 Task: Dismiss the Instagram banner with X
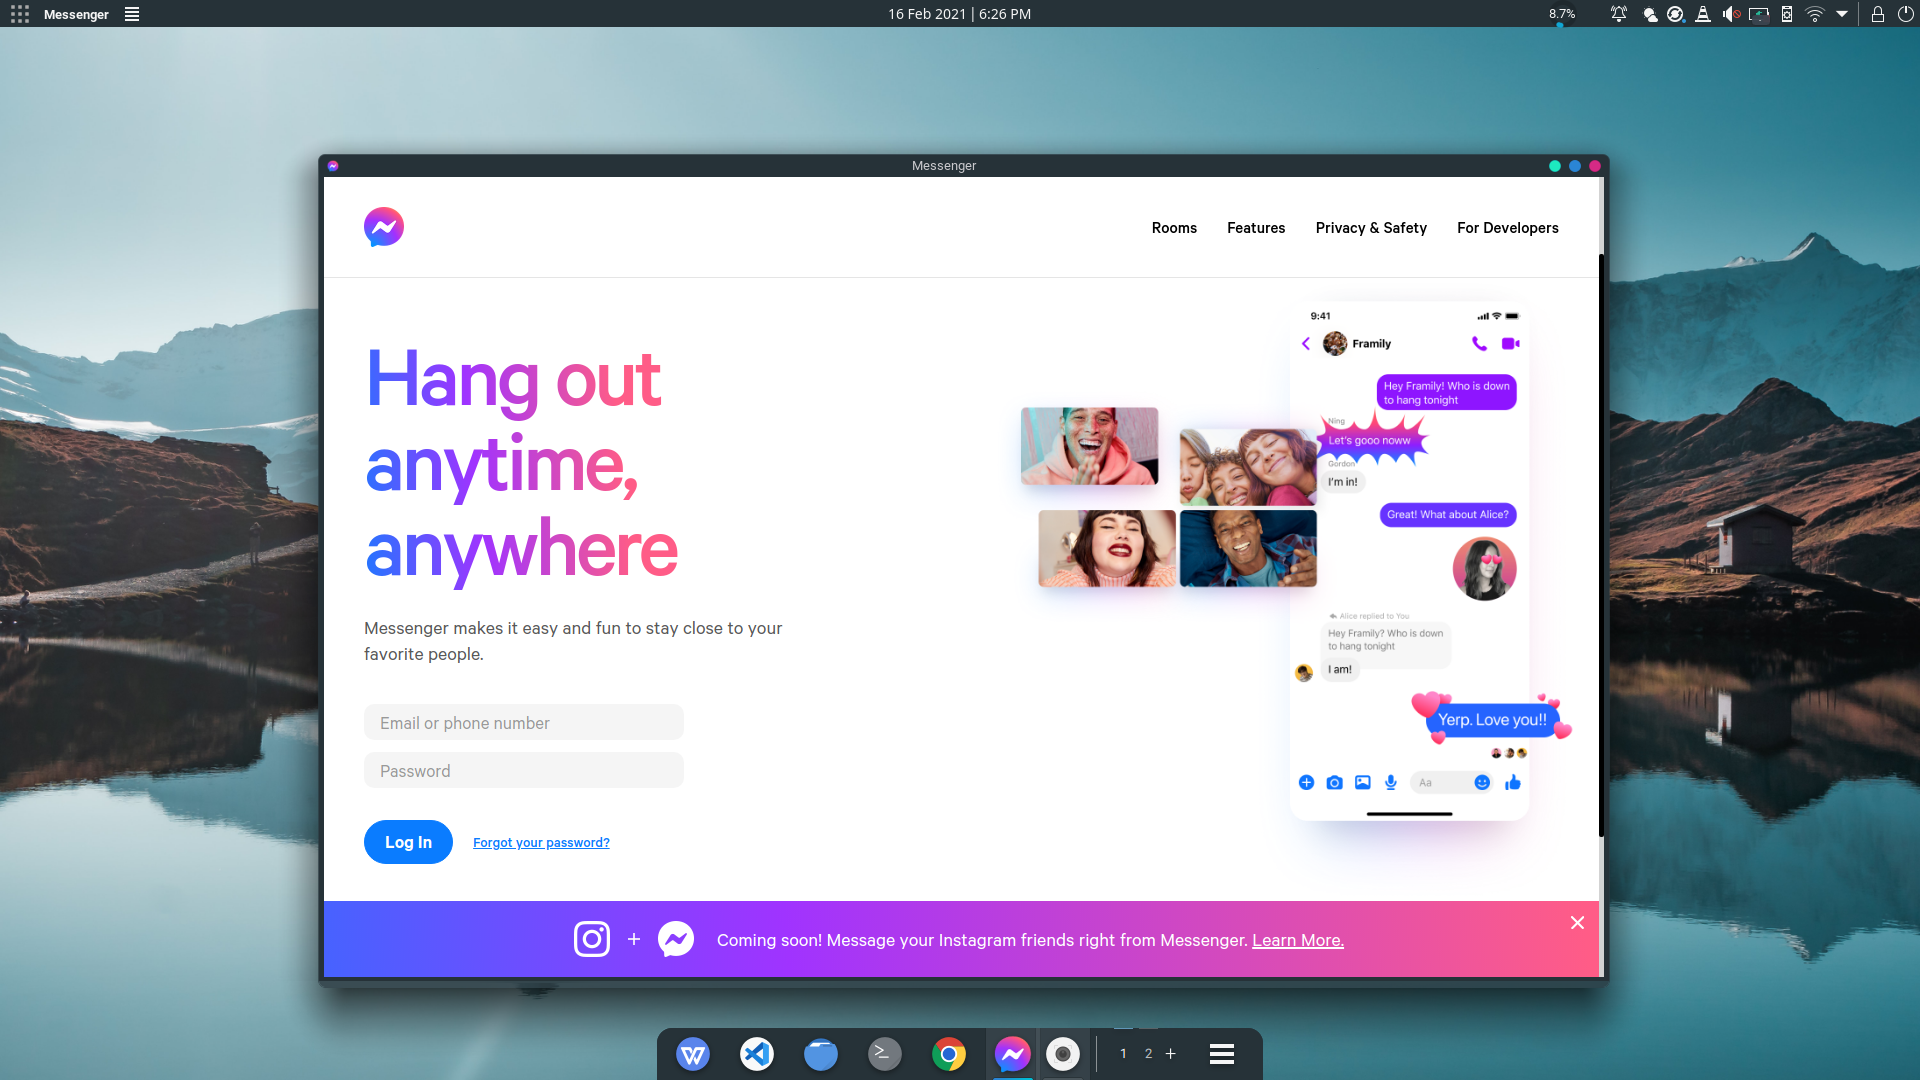(1577, 923)
